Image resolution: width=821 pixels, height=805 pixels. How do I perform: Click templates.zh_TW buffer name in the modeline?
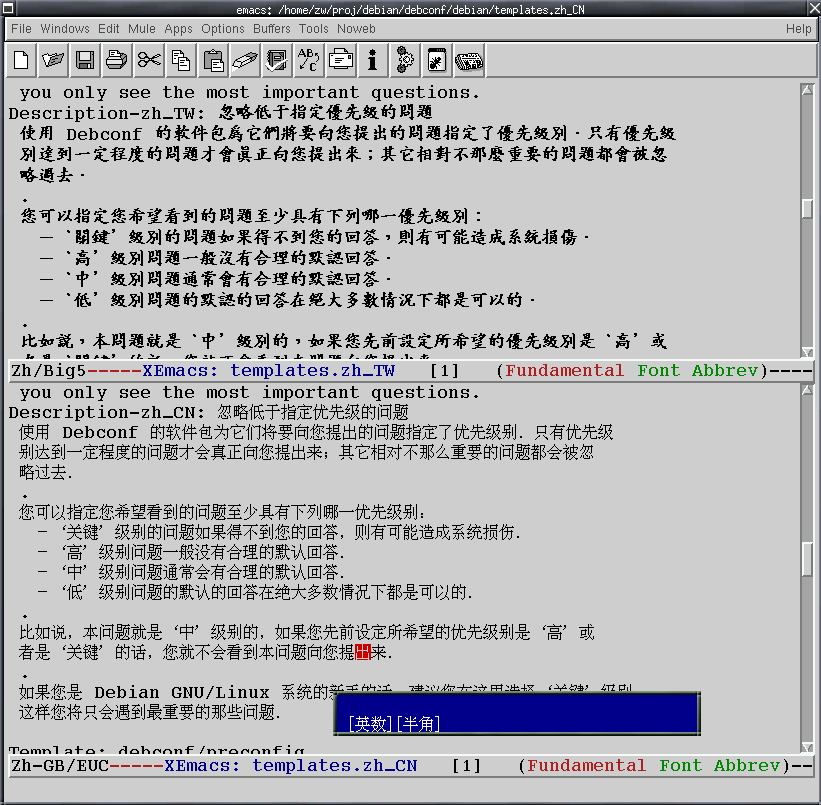312,371
